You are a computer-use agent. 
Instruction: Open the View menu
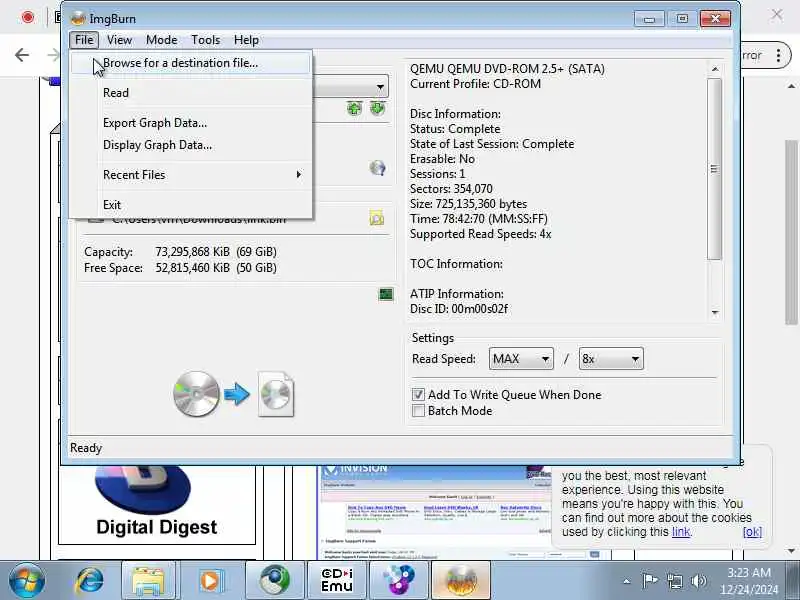[119, 40]
